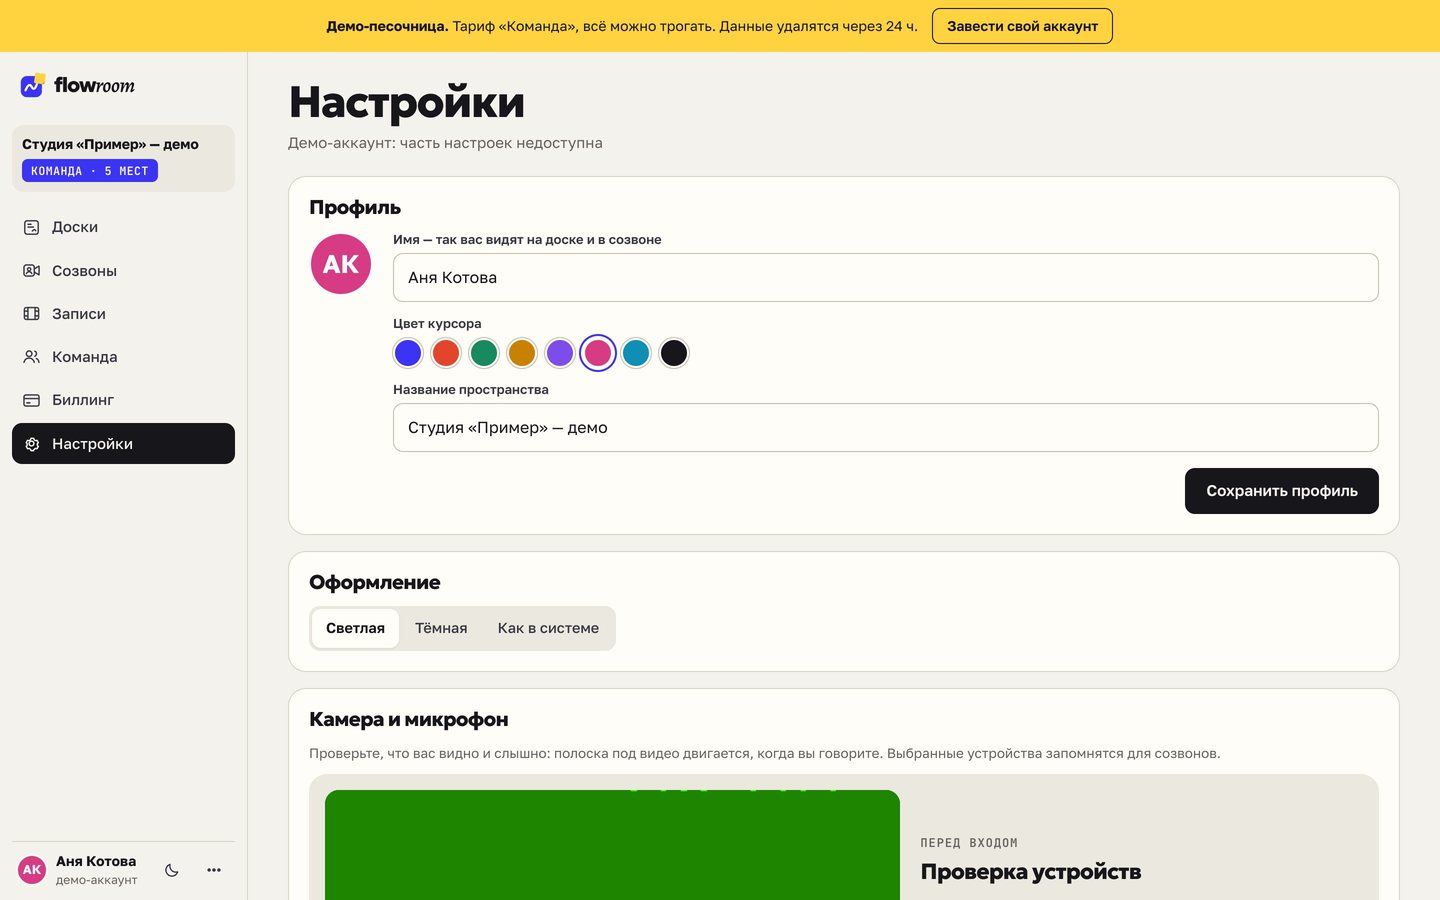Image resolution: width=1440 pixels, height=900 pixels.
Task: Click the large AK profile avatar
Action: [x=341, y=264]
